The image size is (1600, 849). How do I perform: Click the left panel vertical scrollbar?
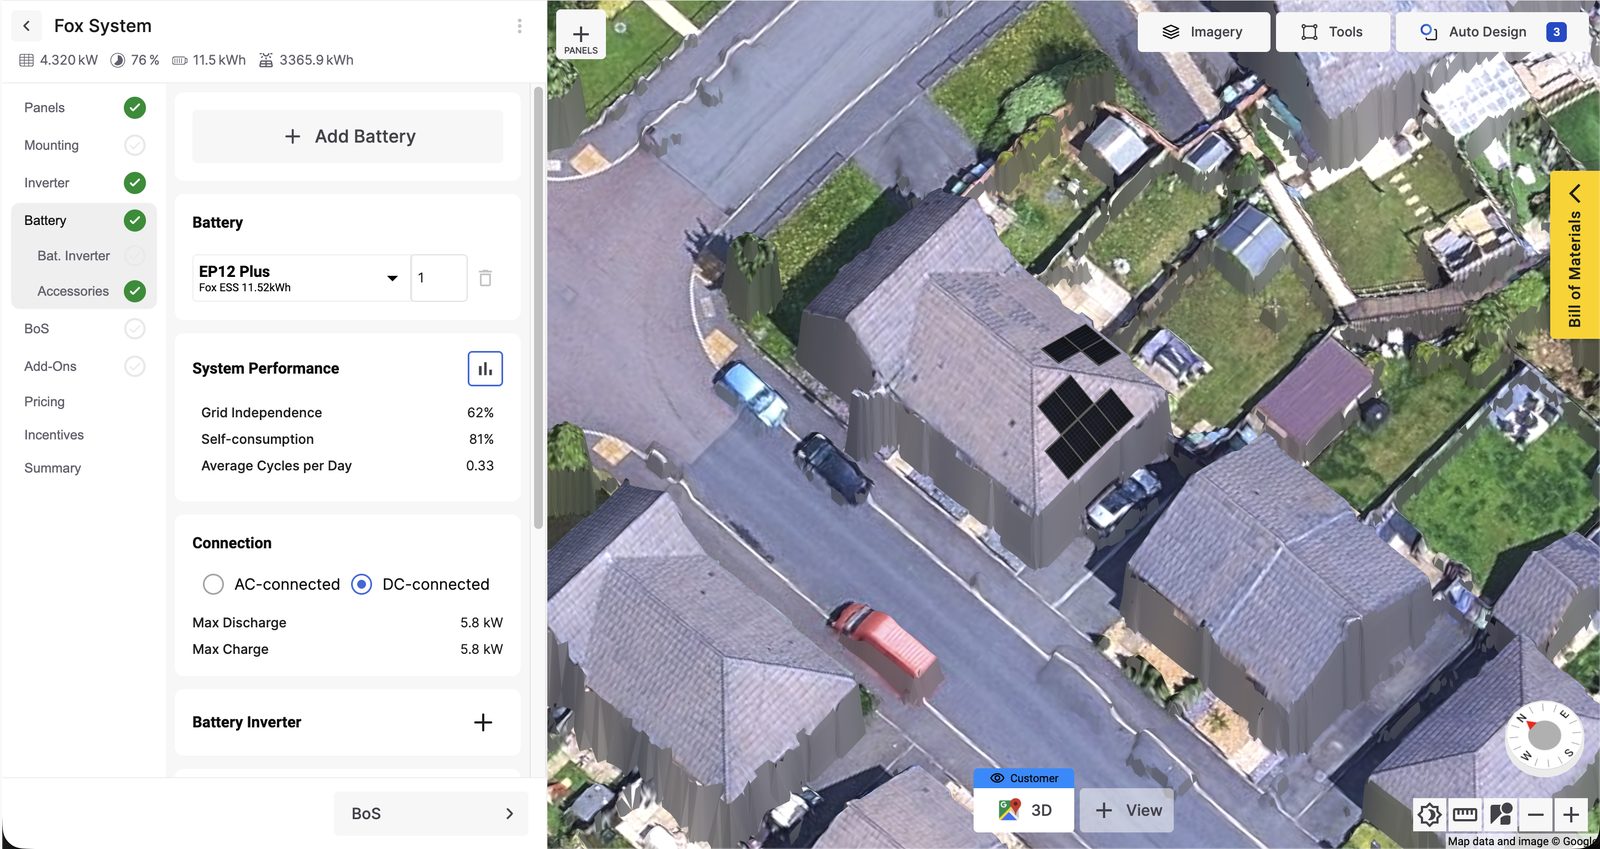click(538, 308)
